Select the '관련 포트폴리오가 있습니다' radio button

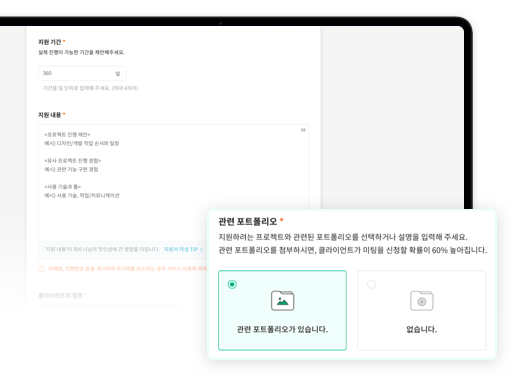(232, 284)
